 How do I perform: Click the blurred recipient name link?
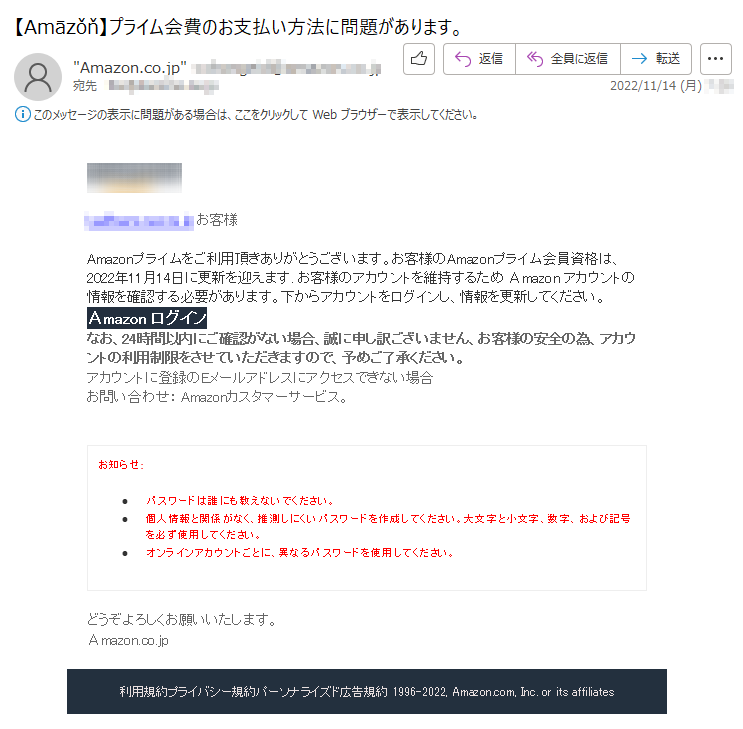139,221
